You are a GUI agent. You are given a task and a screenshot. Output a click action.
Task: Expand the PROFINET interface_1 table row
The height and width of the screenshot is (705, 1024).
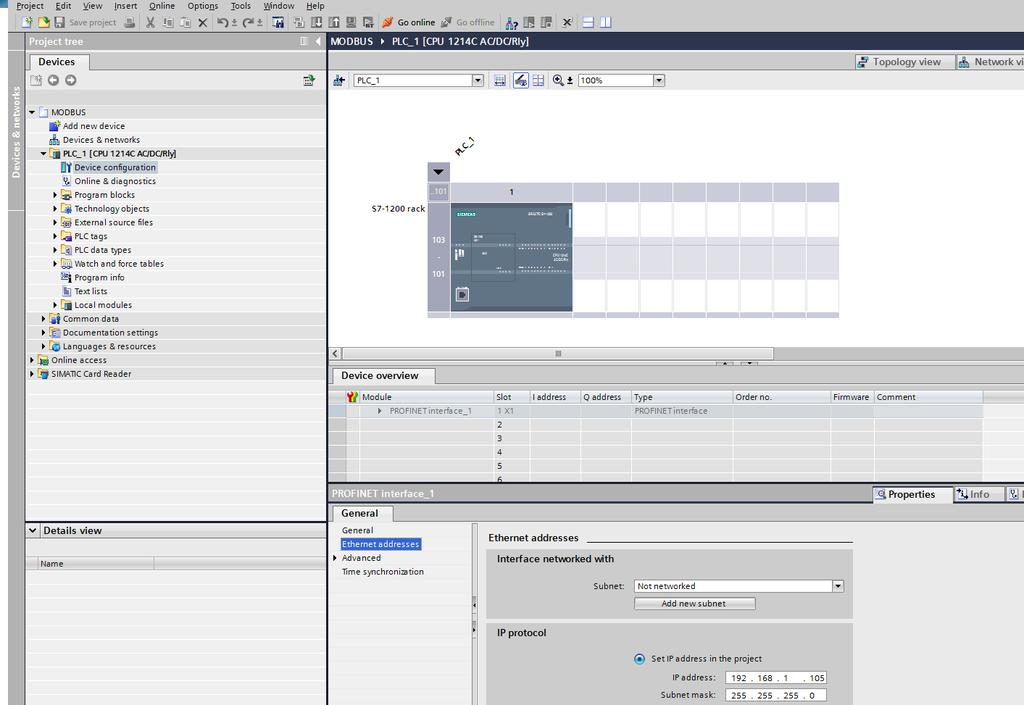[x=379, y=411]
